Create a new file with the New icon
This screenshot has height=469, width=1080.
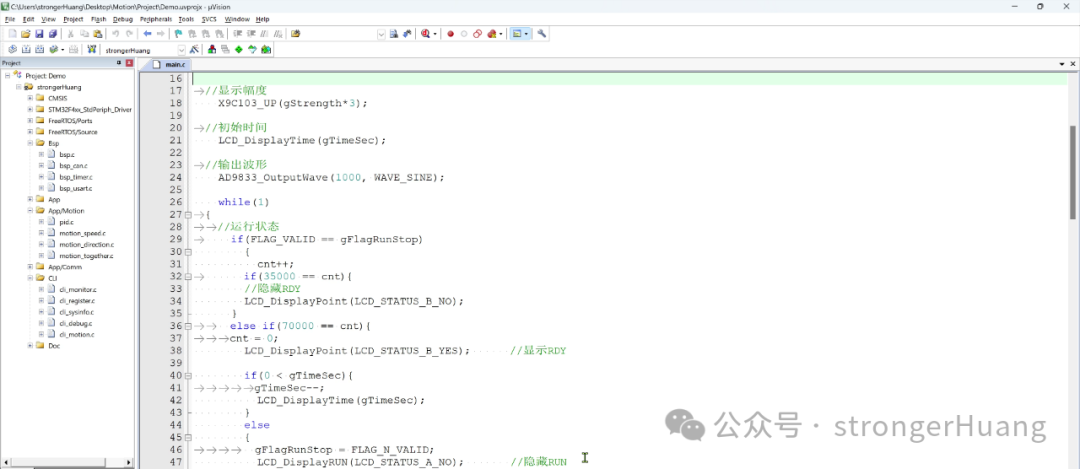pos(12,33)
